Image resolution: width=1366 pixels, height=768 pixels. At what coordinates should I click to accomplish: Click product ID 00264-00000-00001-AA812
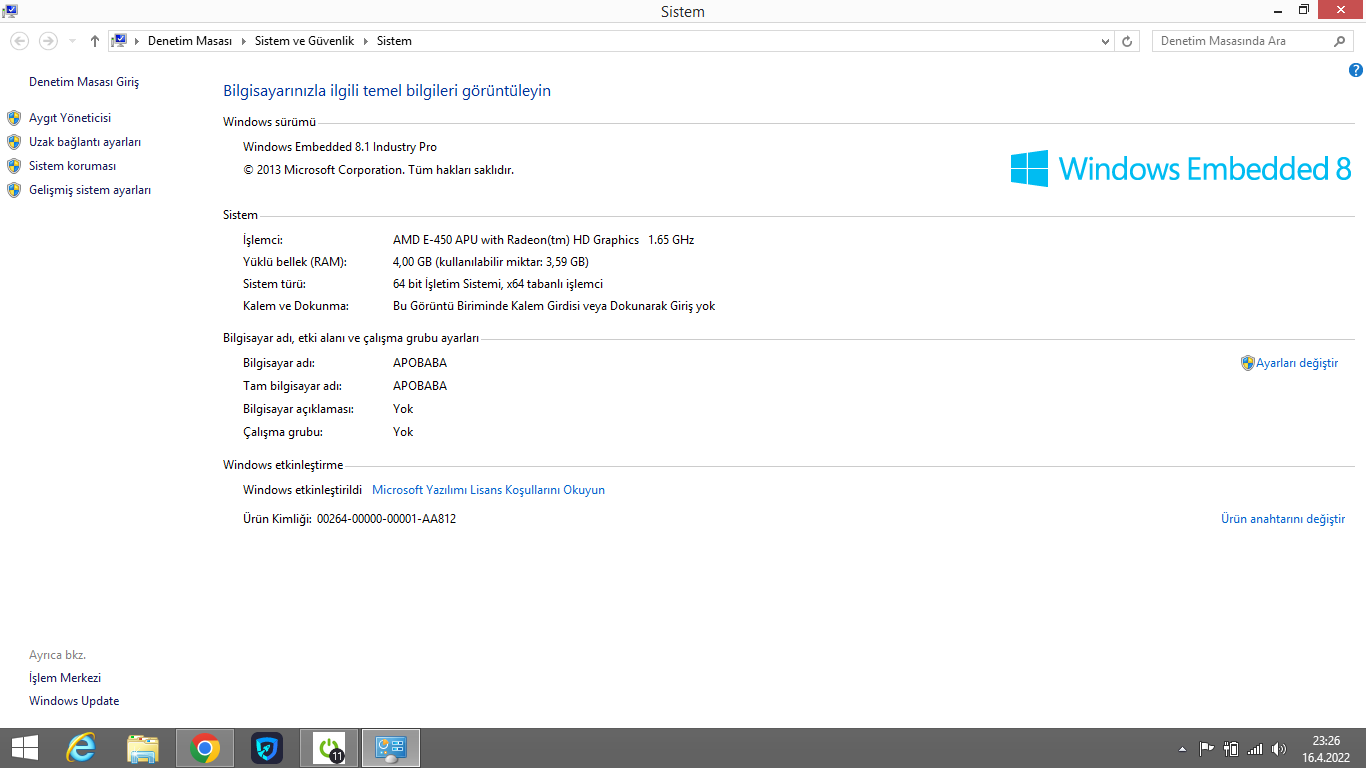point(386,519)
